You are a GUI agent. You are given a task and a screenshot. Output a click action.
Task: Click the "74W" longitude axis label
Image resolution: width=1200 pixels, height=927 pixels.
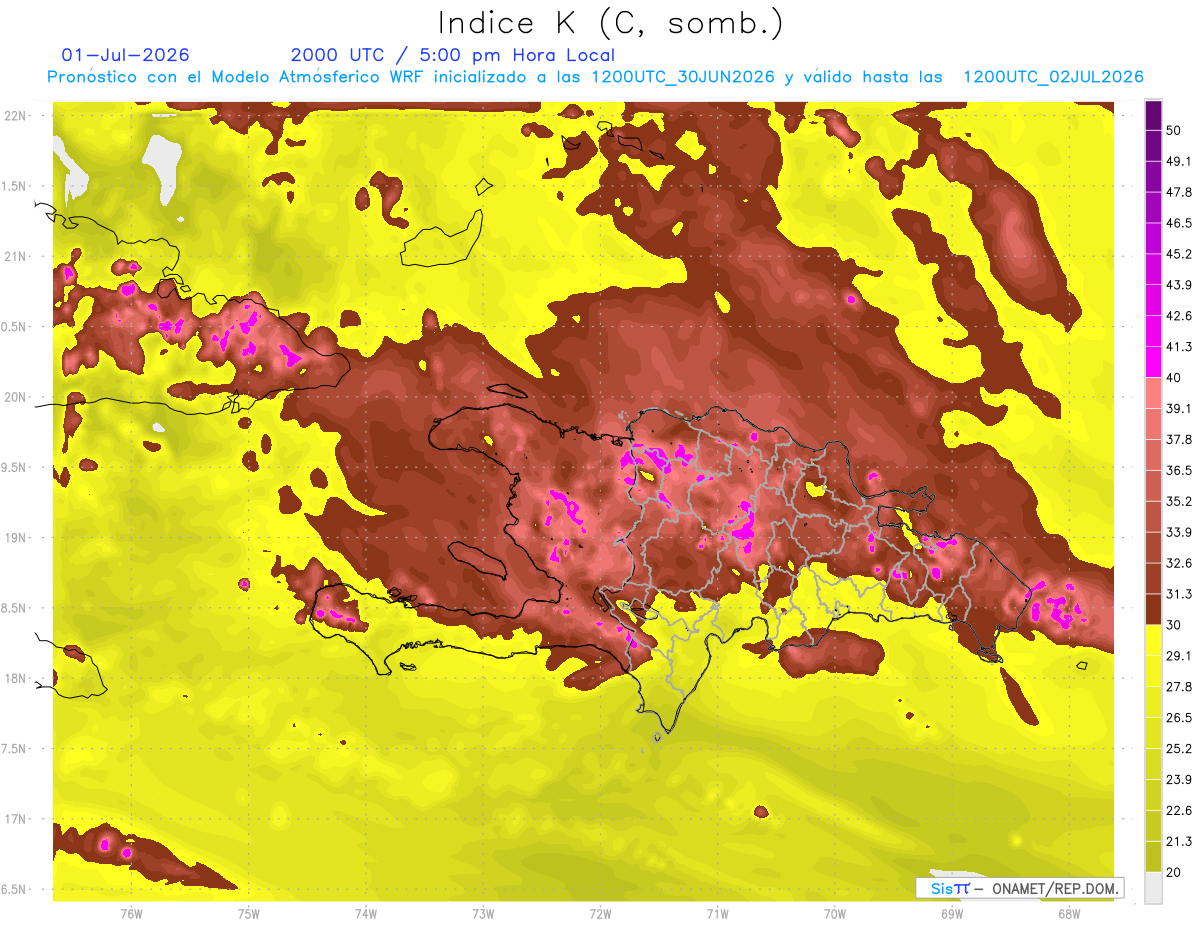tap(366, 913)
